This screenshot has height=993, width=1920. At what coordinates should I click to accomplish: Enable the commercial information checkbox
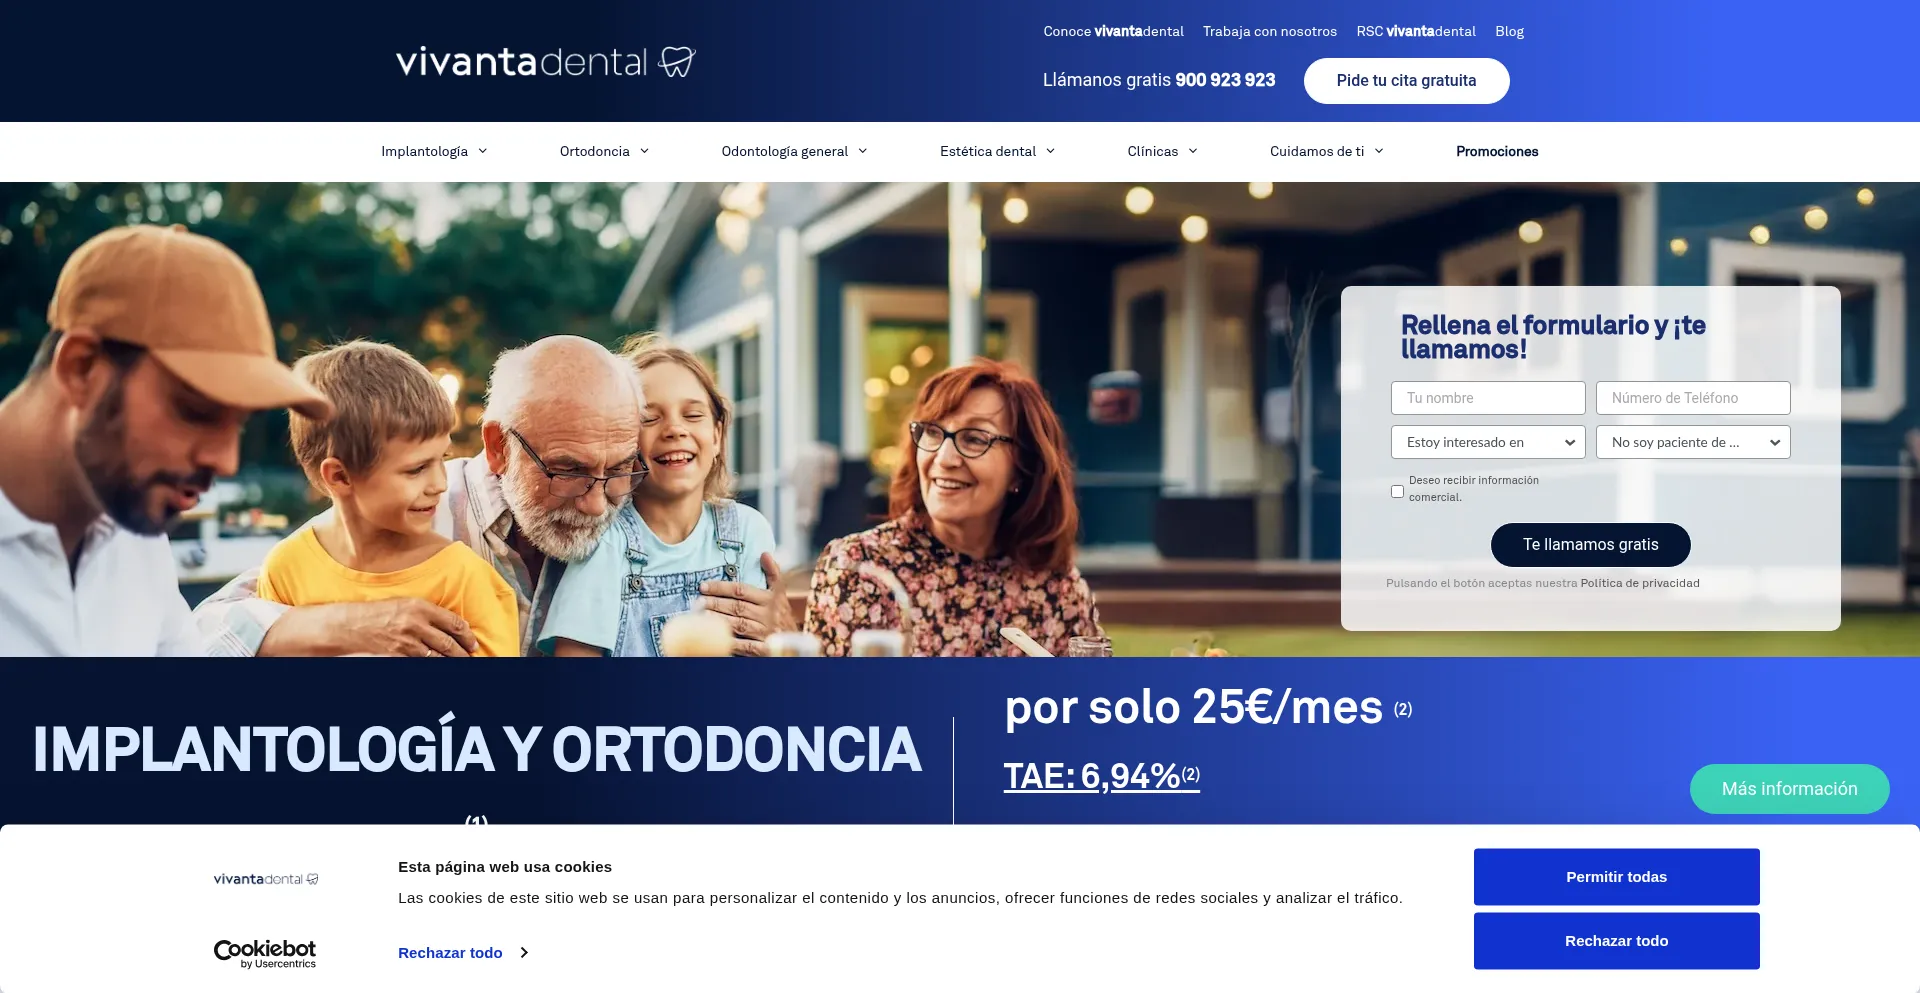click(x=1397, y=491)
